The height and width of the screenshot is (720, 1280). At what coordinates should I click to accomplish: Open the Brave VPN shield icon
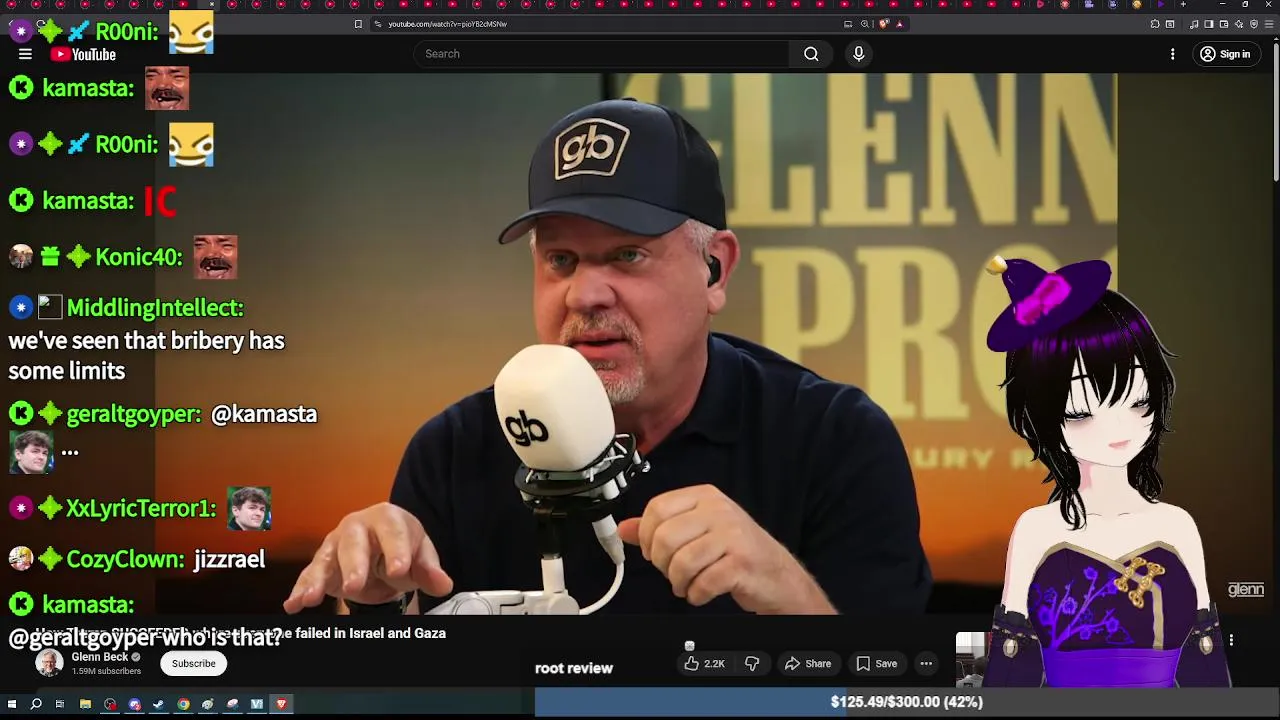click(x=1254, y=24)
